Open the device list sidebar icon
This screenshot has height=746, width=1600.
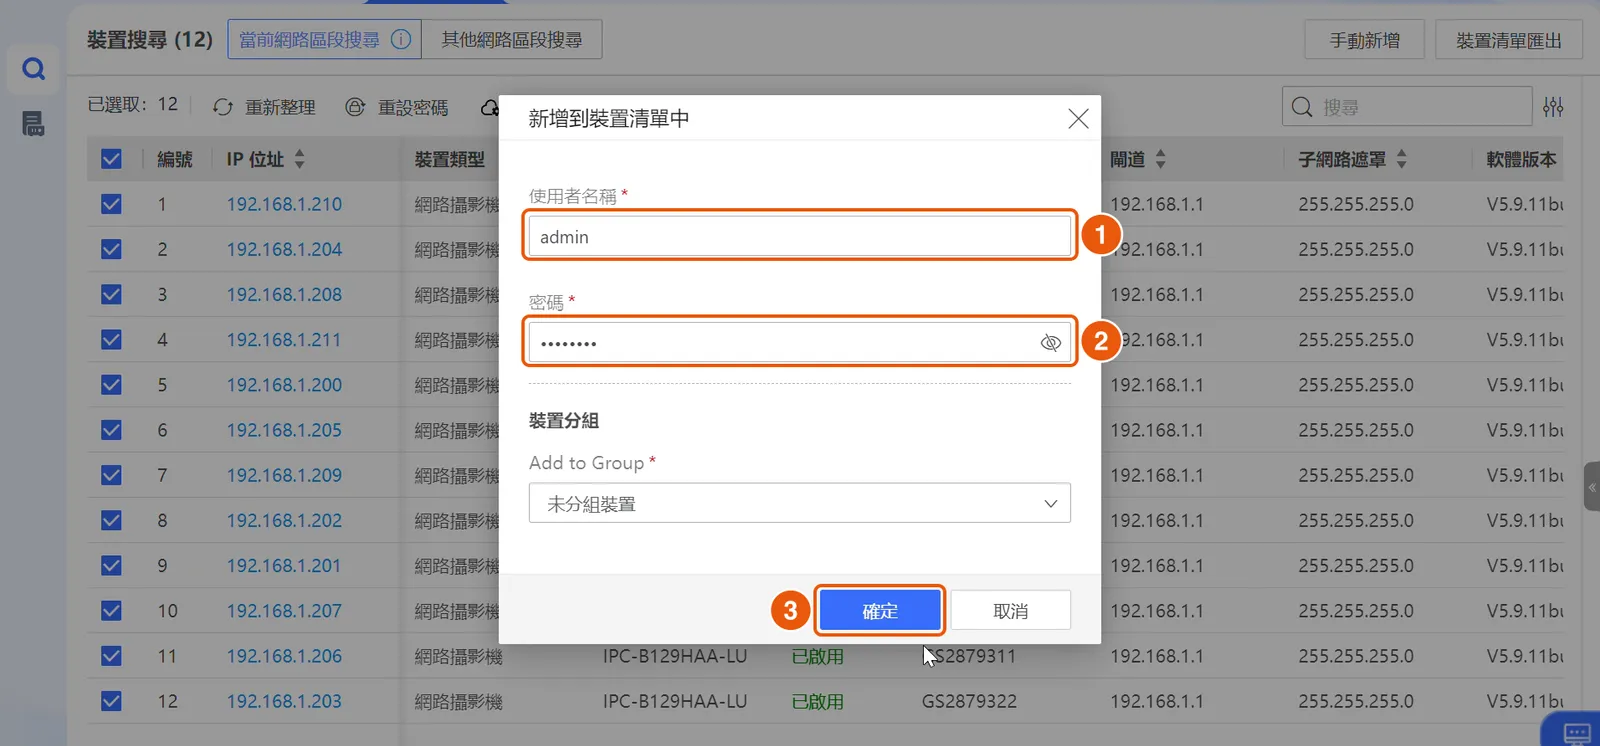pos(33,124)
